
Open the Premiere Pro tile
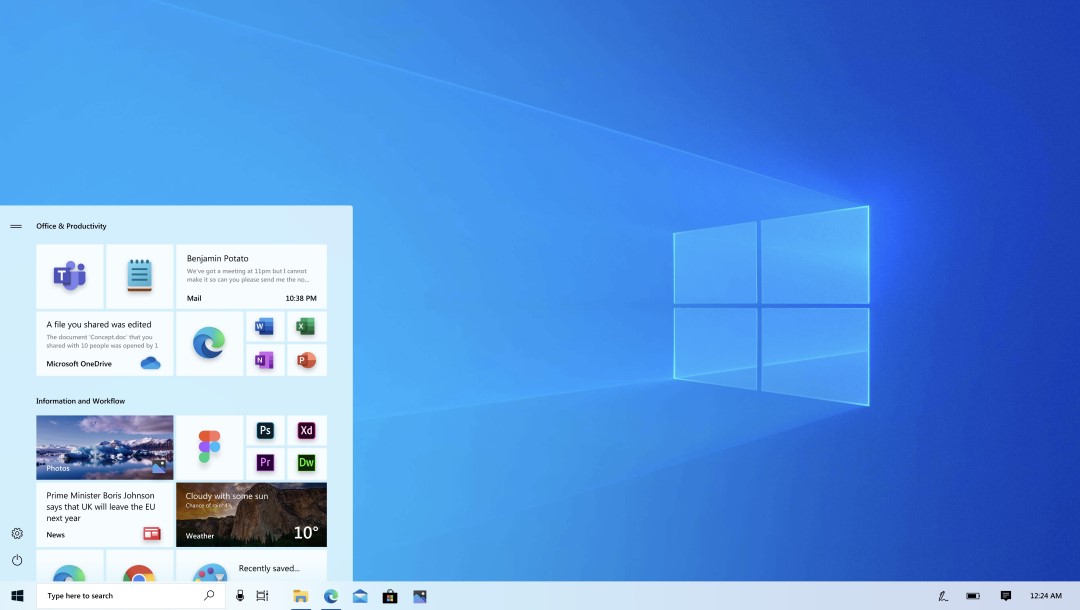click(265, 463)
